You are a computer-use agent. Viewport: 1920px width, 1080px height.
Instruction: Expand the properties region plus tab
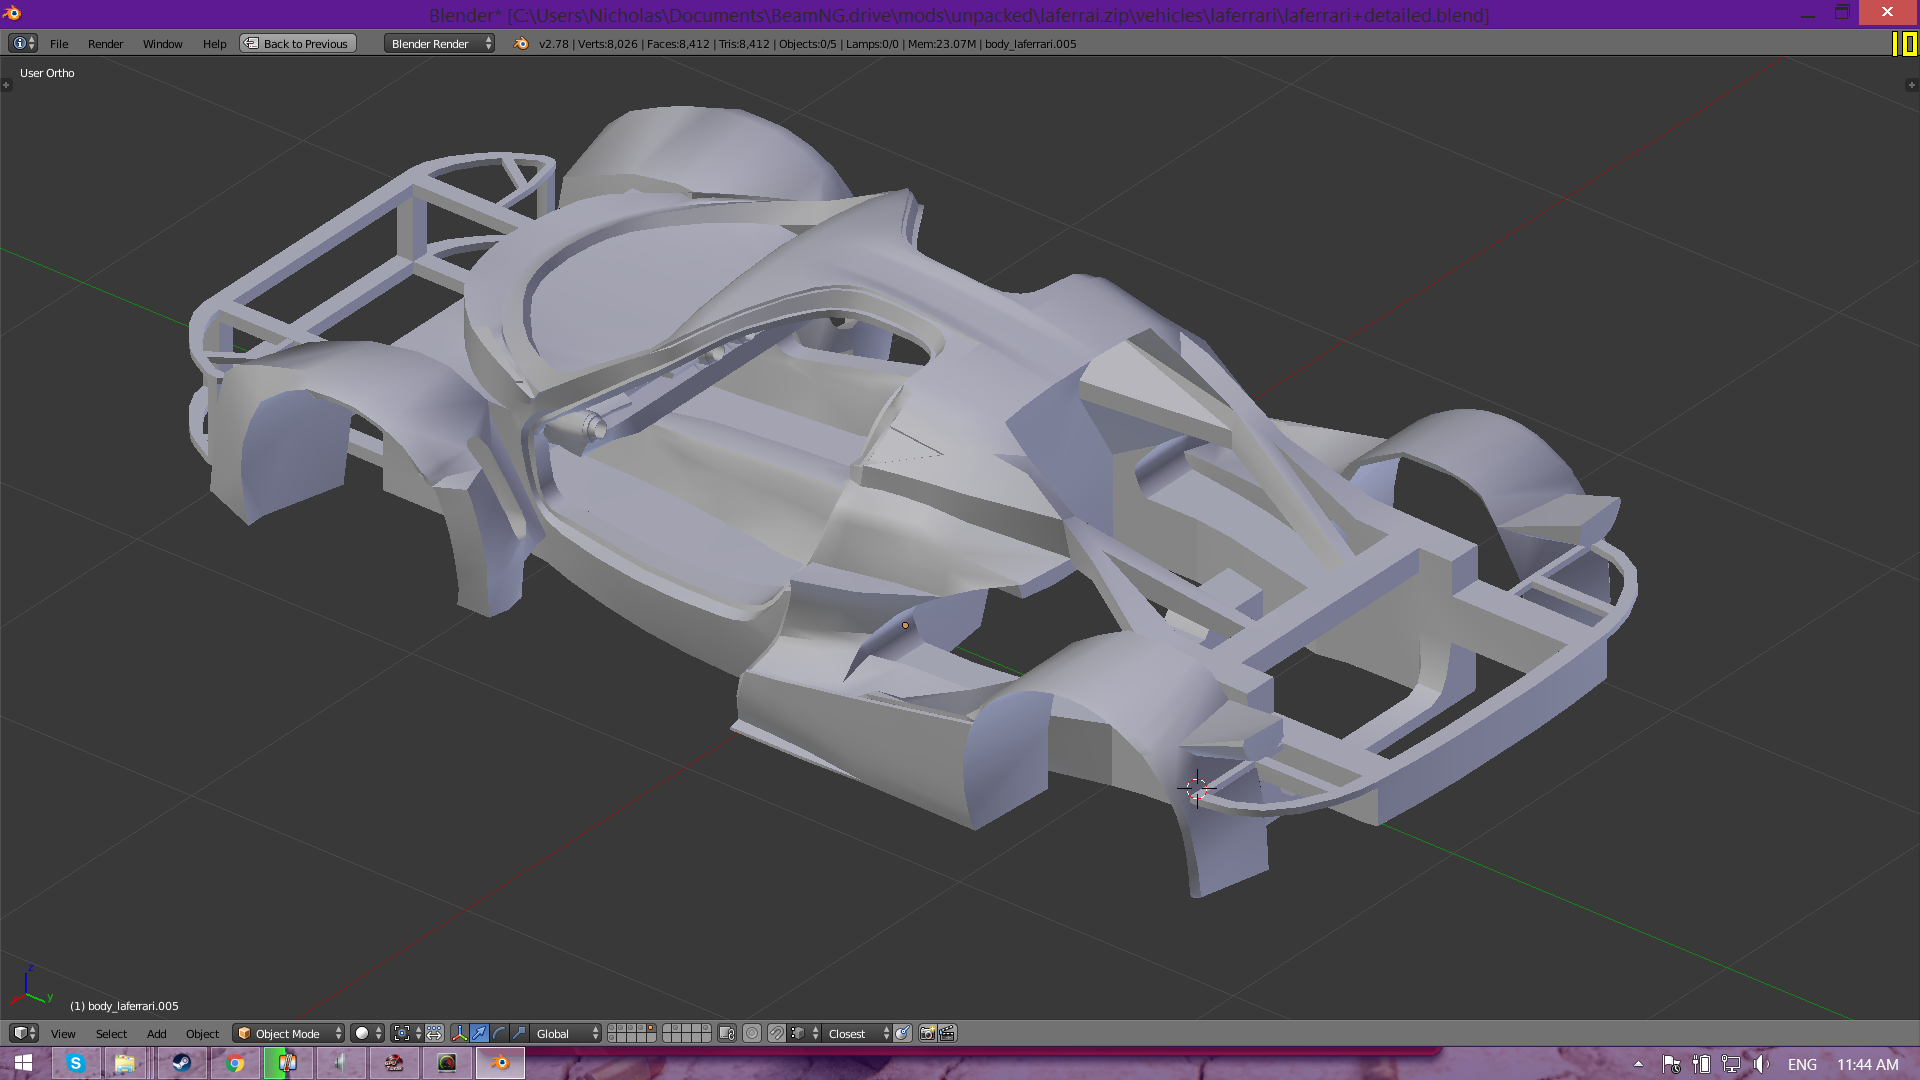click(x=1912, y=85)
